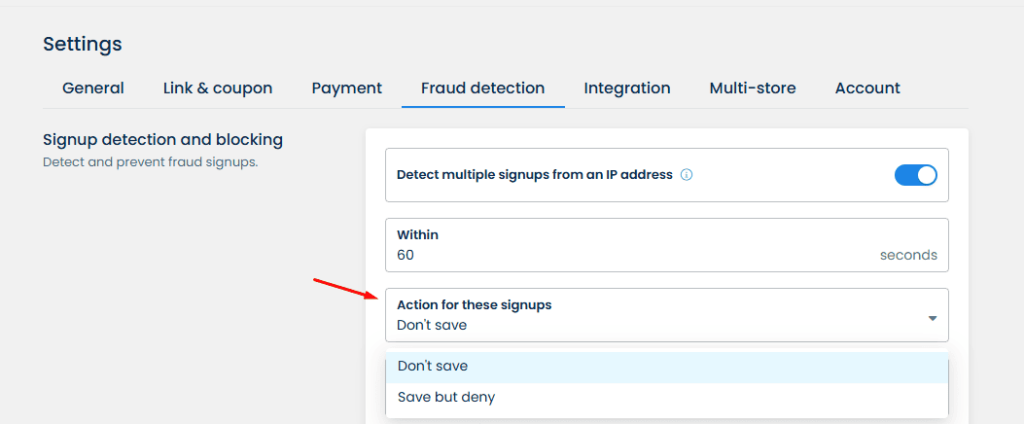Viewport: 1024px width, 424px height.
Task: Open the Account tab
Action: [x=868, y=88]
